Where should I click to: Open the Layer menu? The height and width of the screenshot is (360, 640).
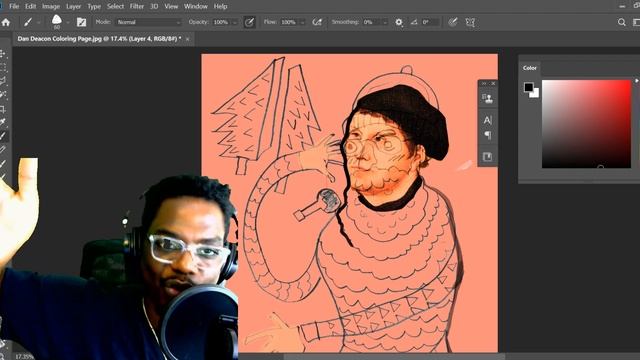[x=73, y=7]
